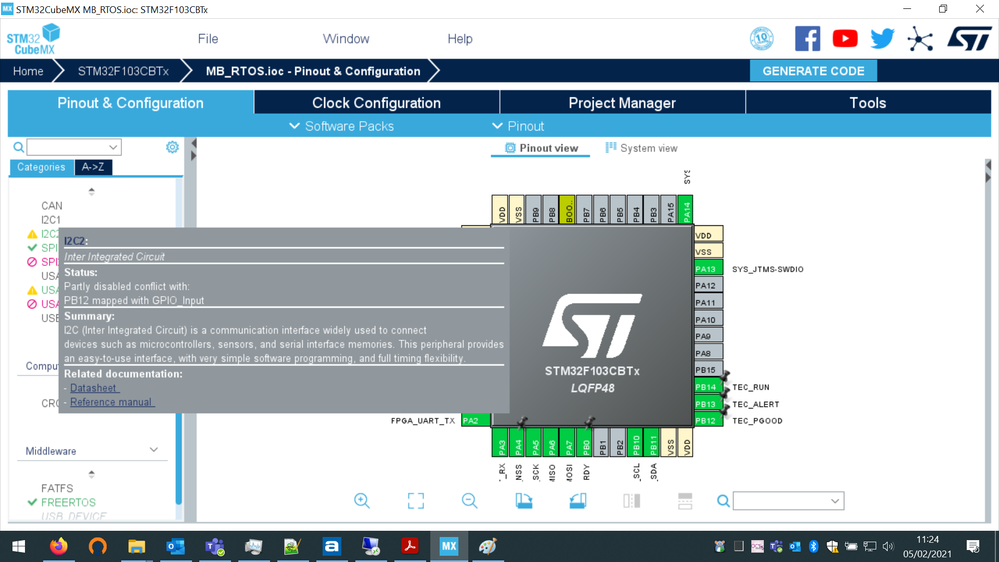Open Microsoft Teams from the taskbar
This screenshot has width=999, height=562.
[215, 546]
